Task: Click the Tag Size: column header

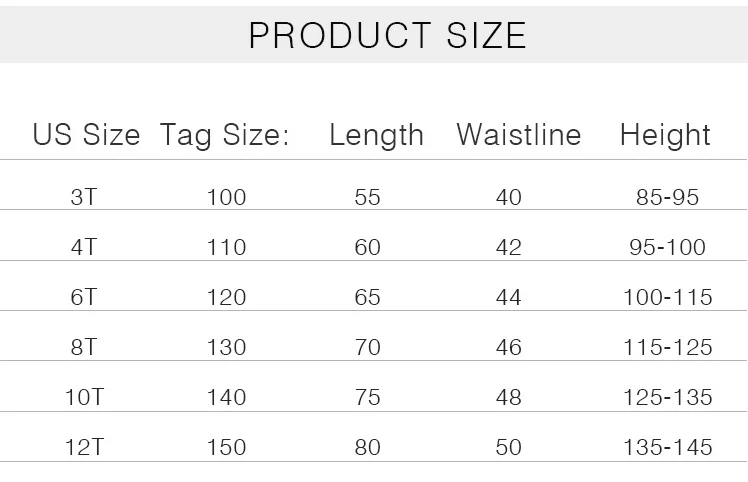Action: click(x=225, y=136)
